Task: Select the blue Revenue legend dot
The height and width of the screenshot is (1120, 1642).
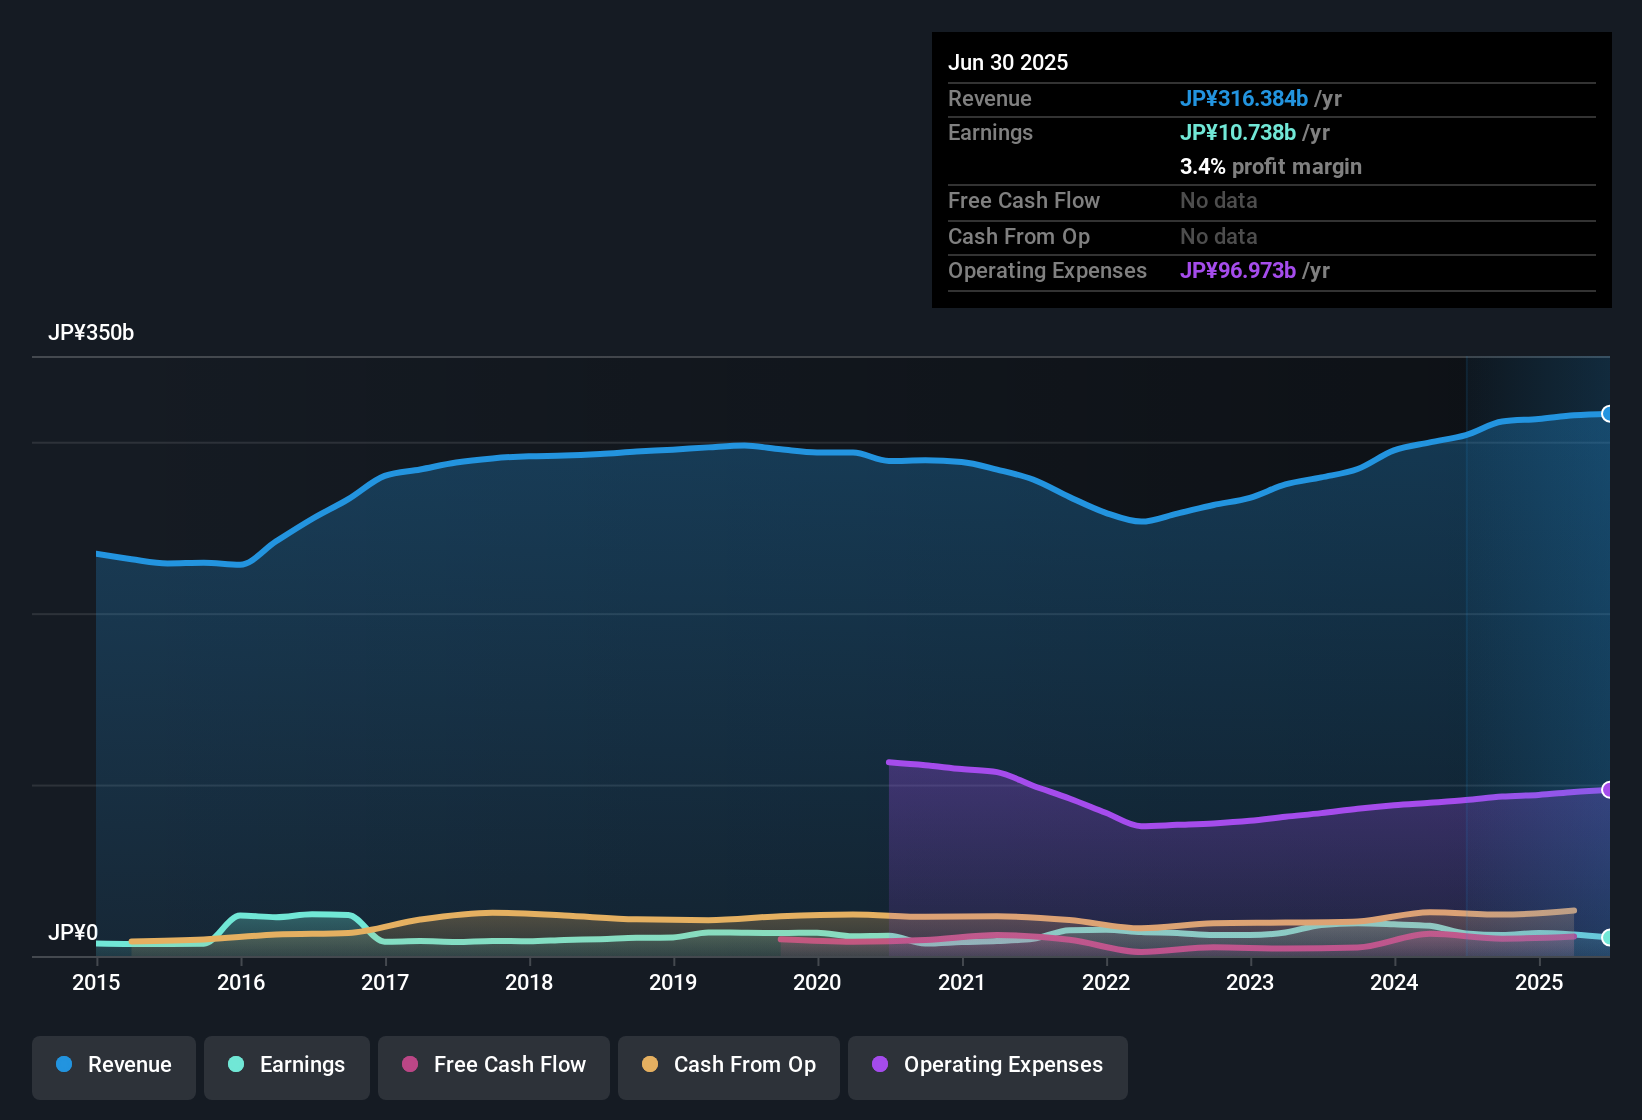Action: 63,1065
